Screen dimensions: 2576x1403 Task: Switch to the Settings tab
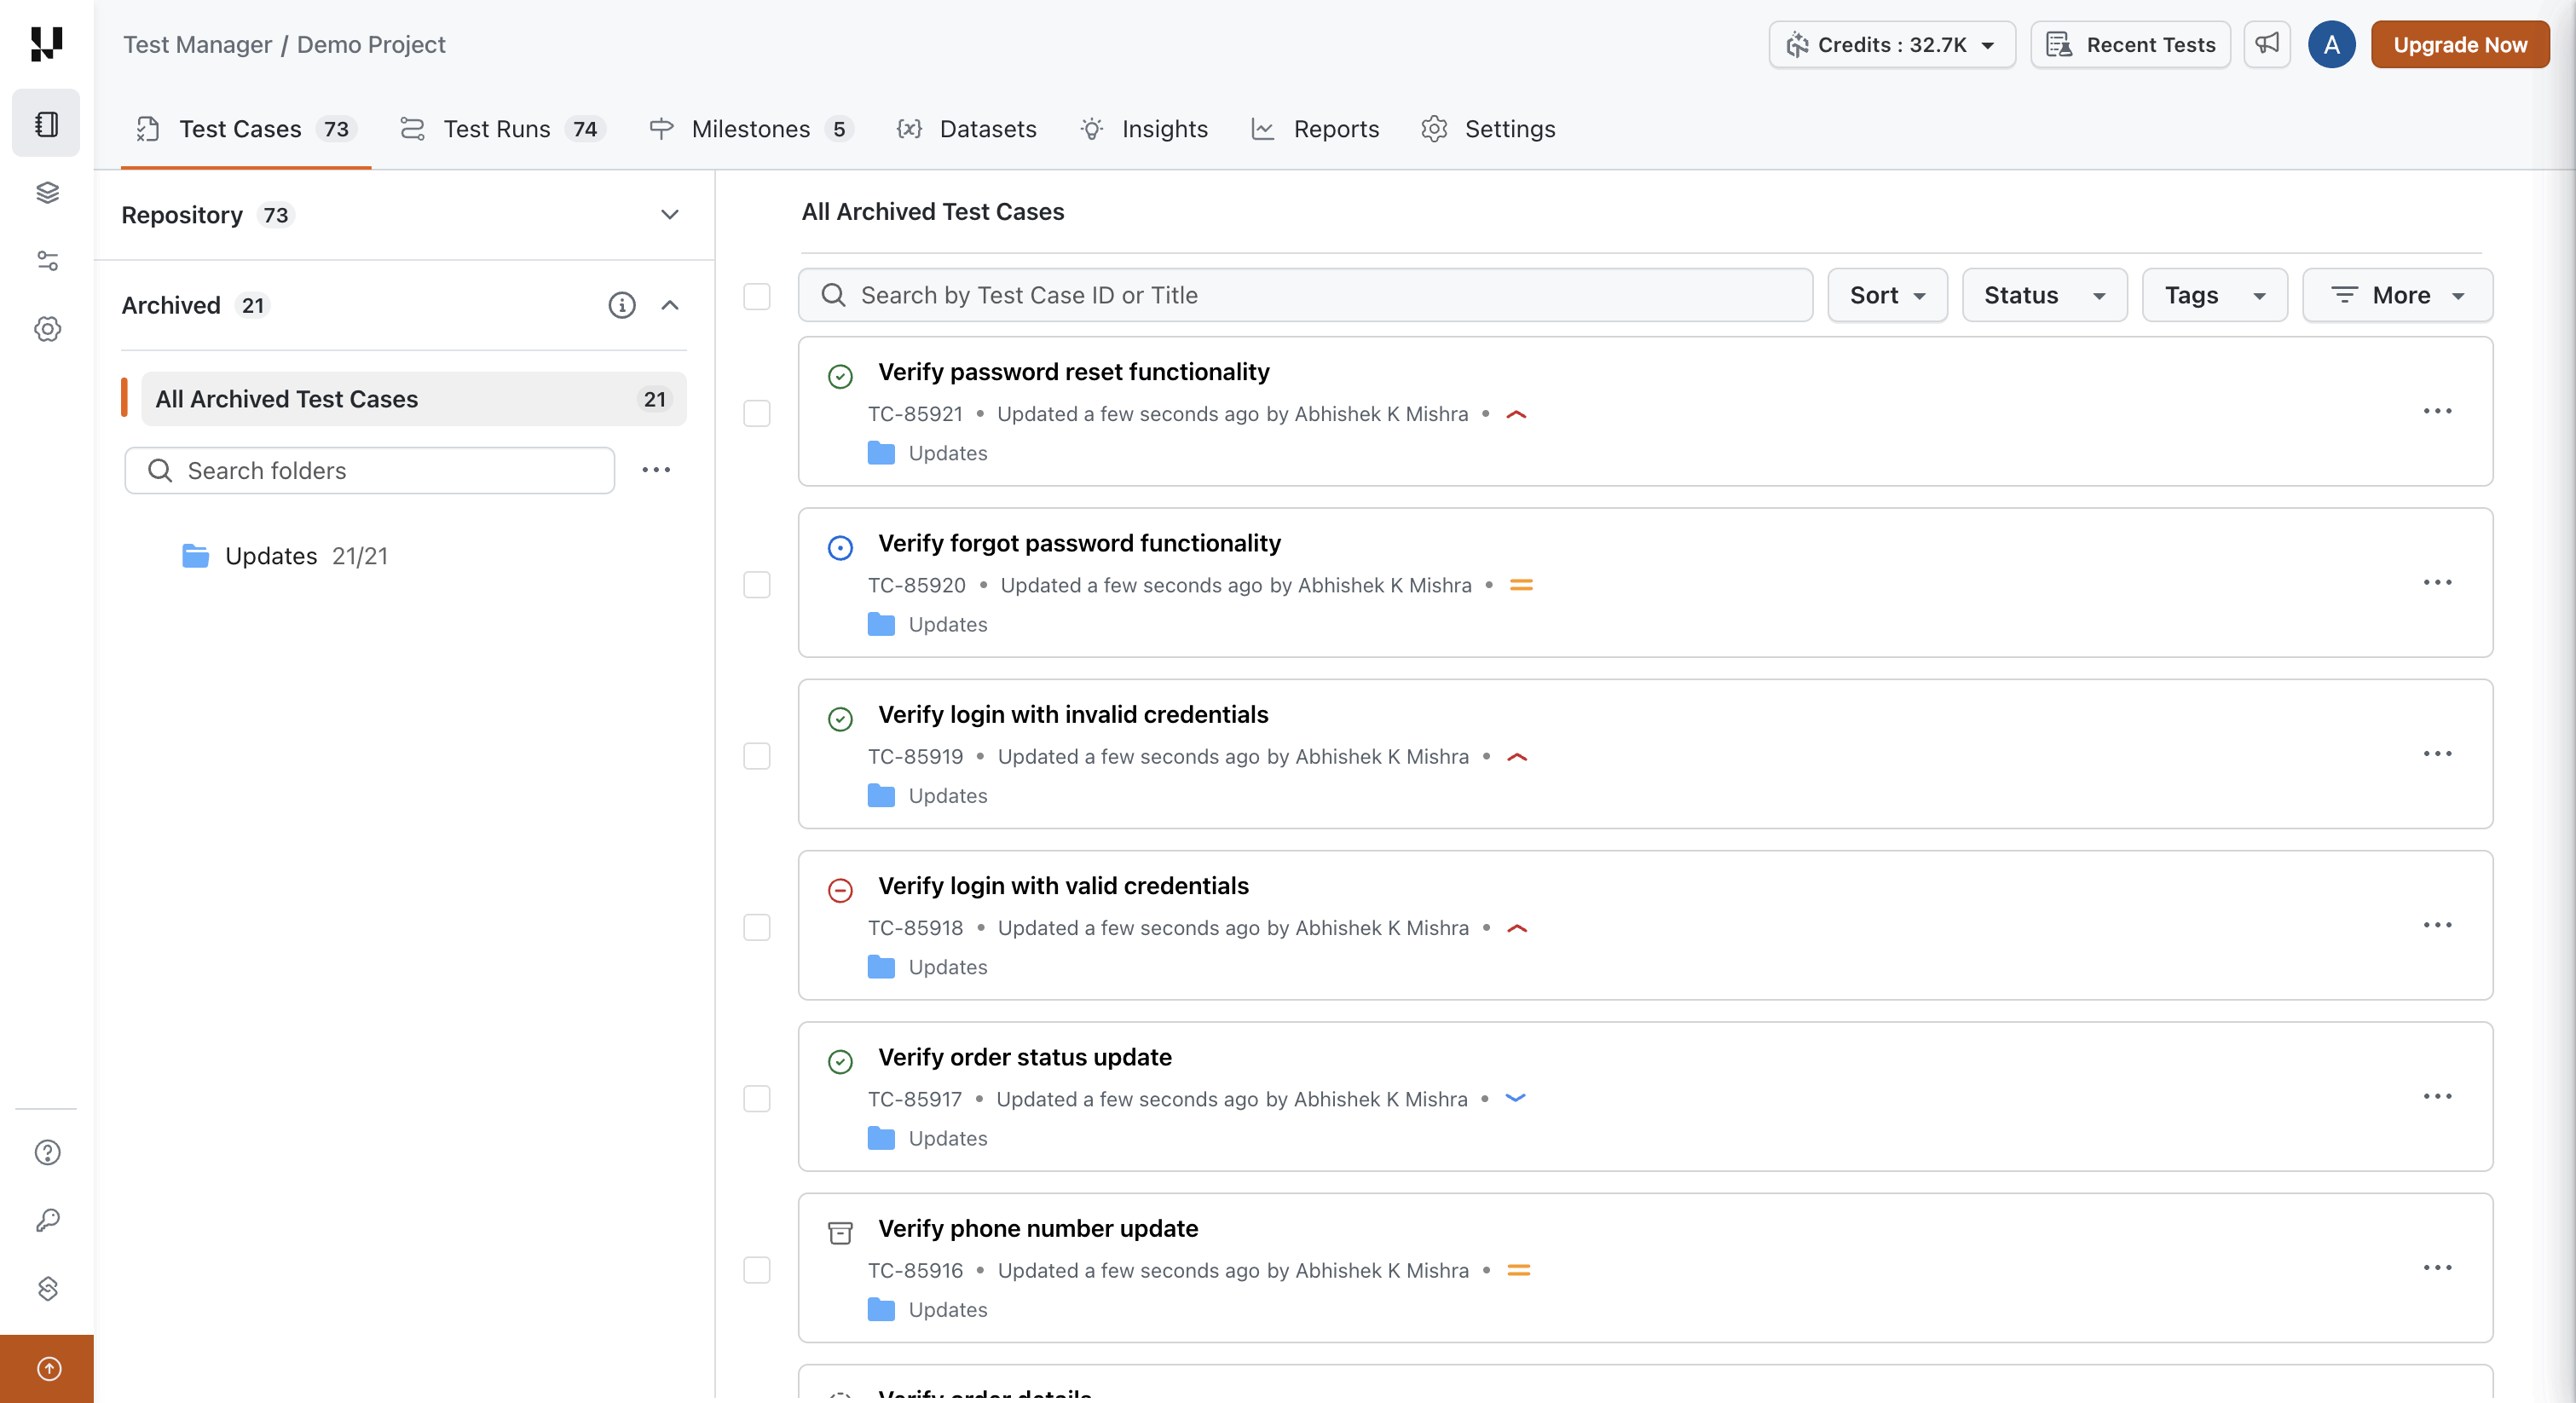click(1488, 129)
